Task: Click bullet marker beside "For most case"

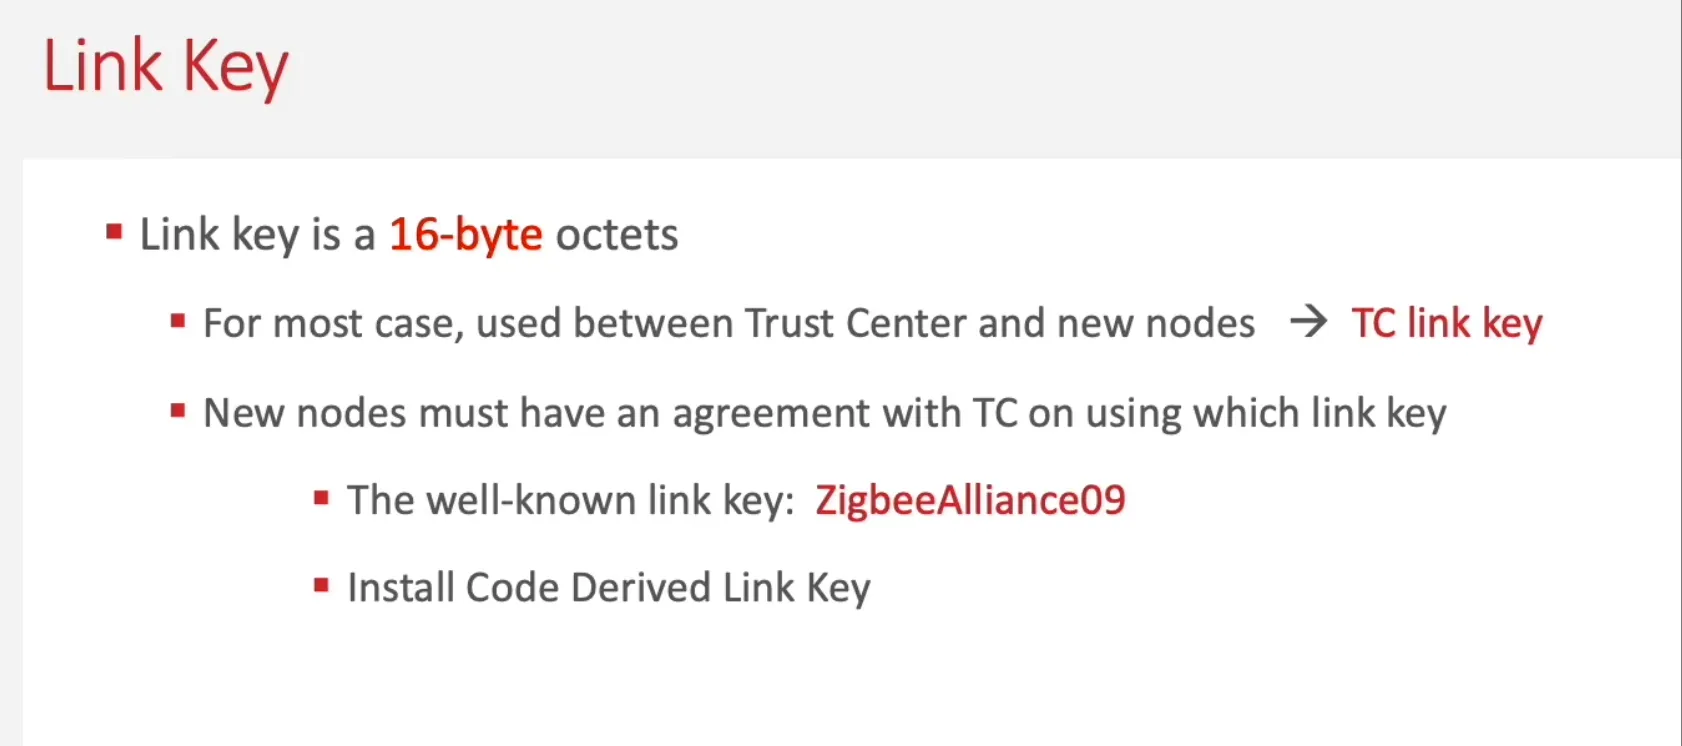Action: pos(178,322)
